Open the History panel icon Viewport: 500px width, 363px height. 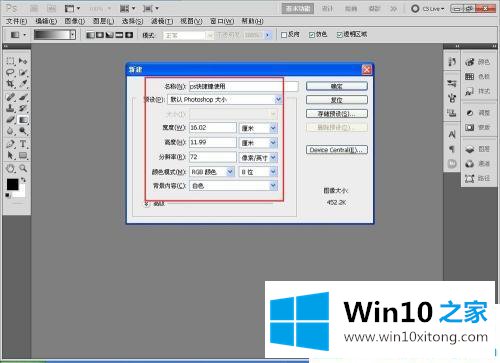pos(452,62)
